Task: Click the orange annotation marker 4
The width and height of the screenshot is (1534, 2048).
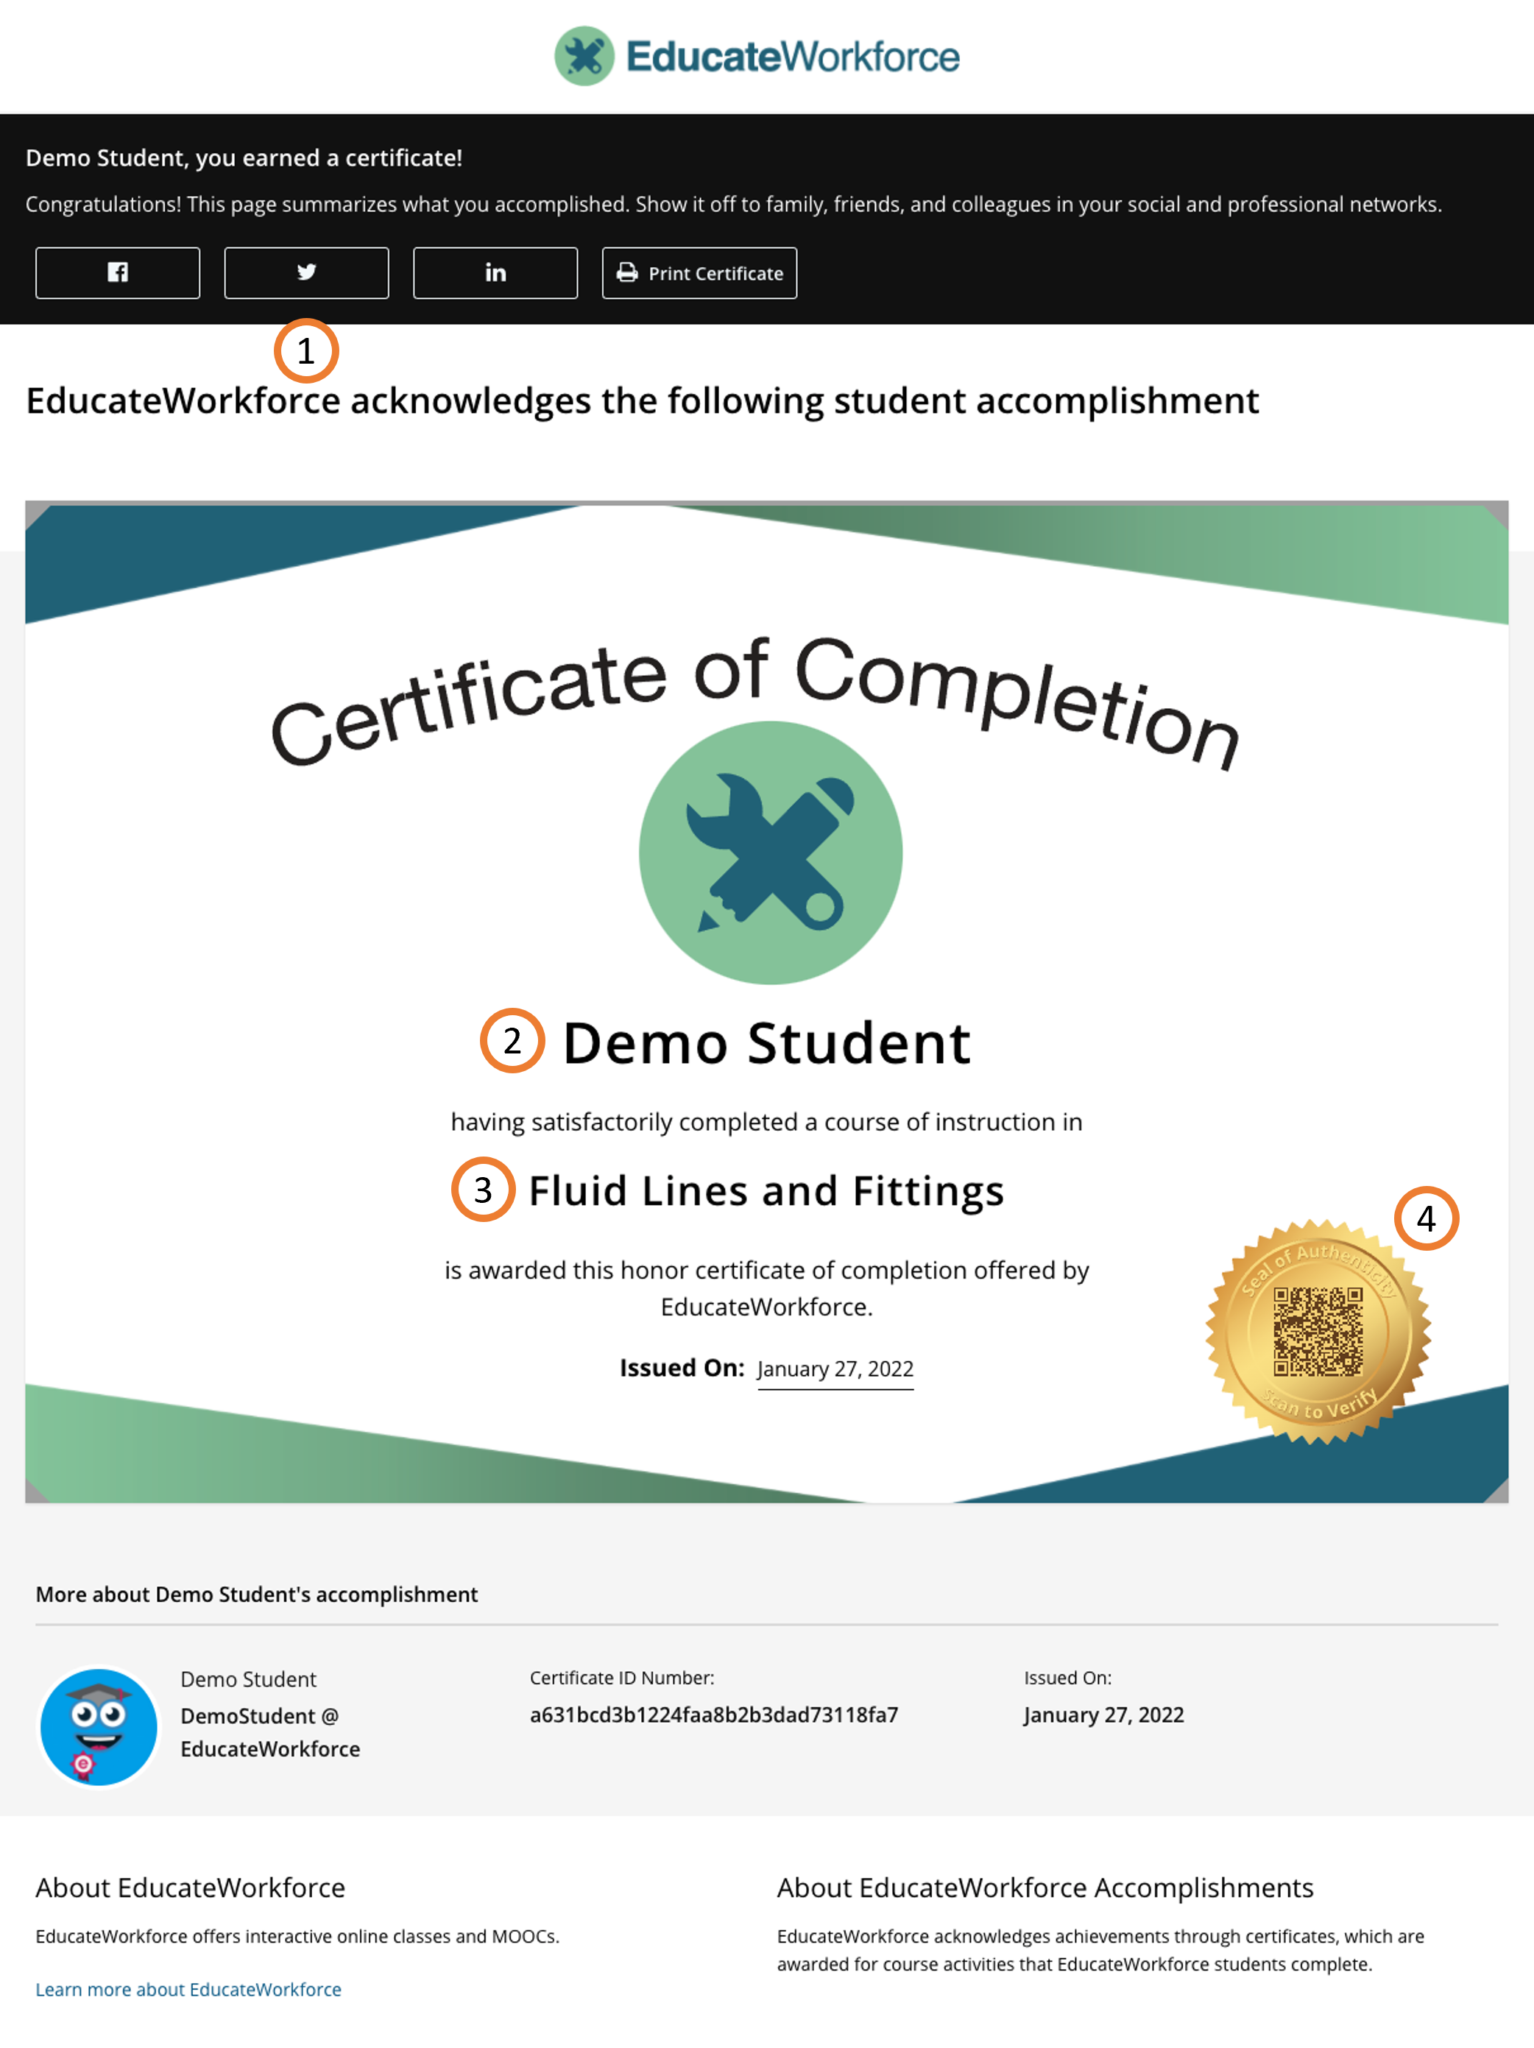Action: click(x=1426, y=1219)
